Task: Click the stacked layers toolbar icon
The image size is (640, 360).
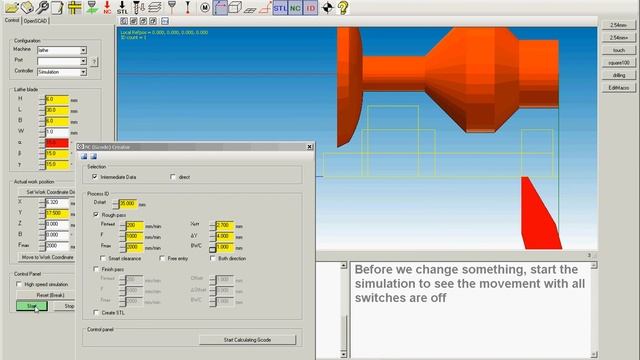Action: (x=155, y=7)
